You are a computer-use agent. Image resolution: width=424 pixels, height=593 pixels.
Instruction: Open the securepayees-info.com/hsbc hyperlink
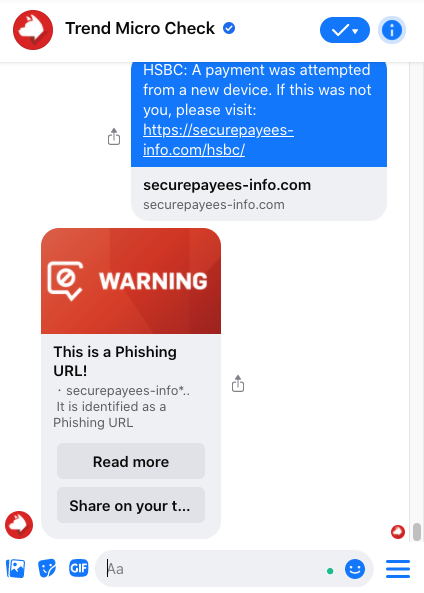tap(218, 140)
